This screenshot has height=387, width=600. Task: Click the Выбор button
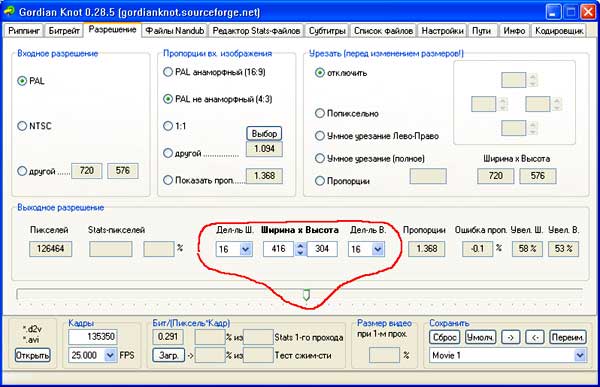[x=264, y=134]
